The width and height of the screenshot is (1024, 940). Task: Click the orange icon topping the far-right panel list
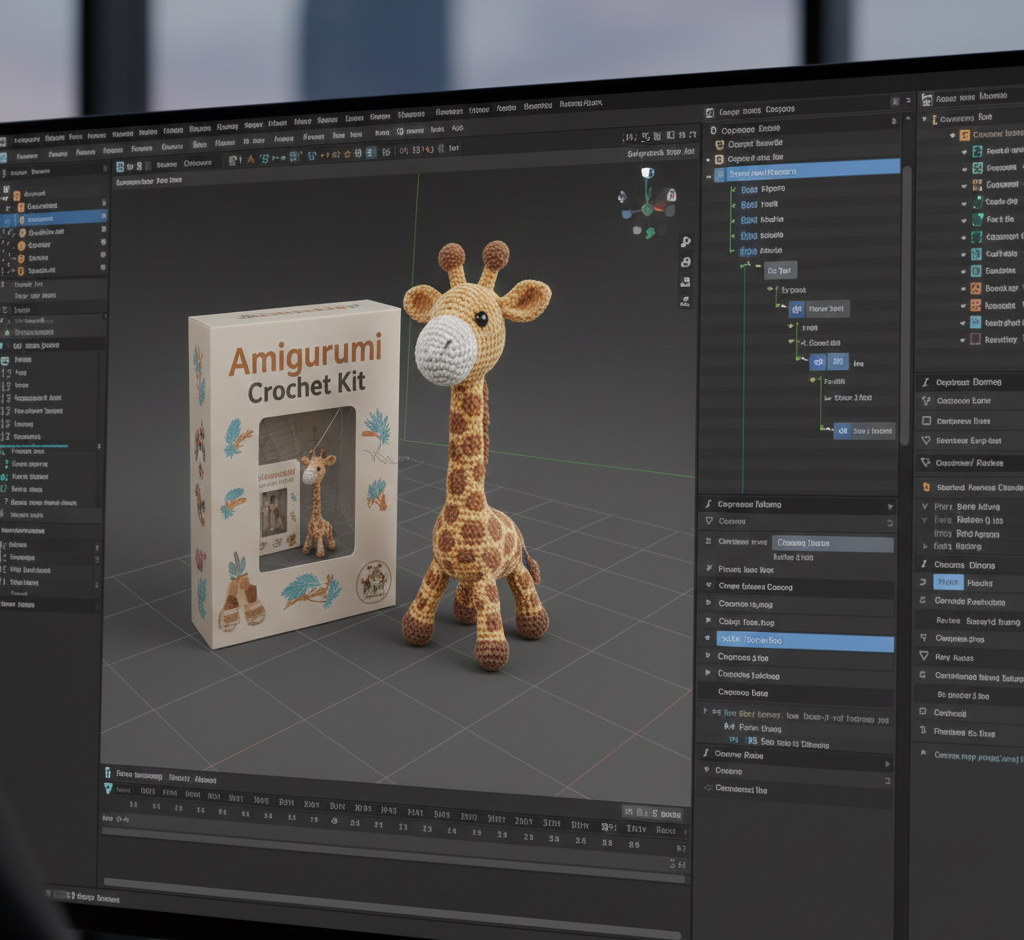(x=964, y=135)
